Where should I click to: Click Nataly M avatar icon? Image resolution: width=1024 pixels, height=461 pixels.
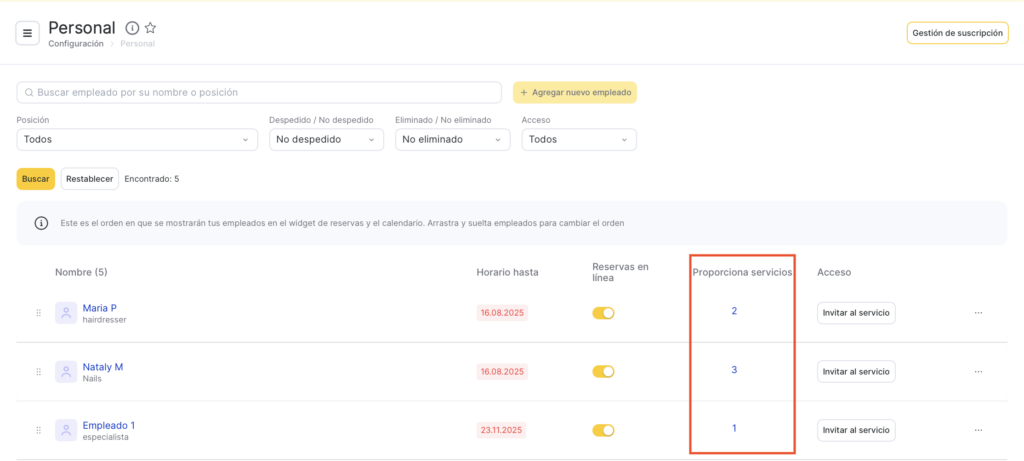(66, 372)
